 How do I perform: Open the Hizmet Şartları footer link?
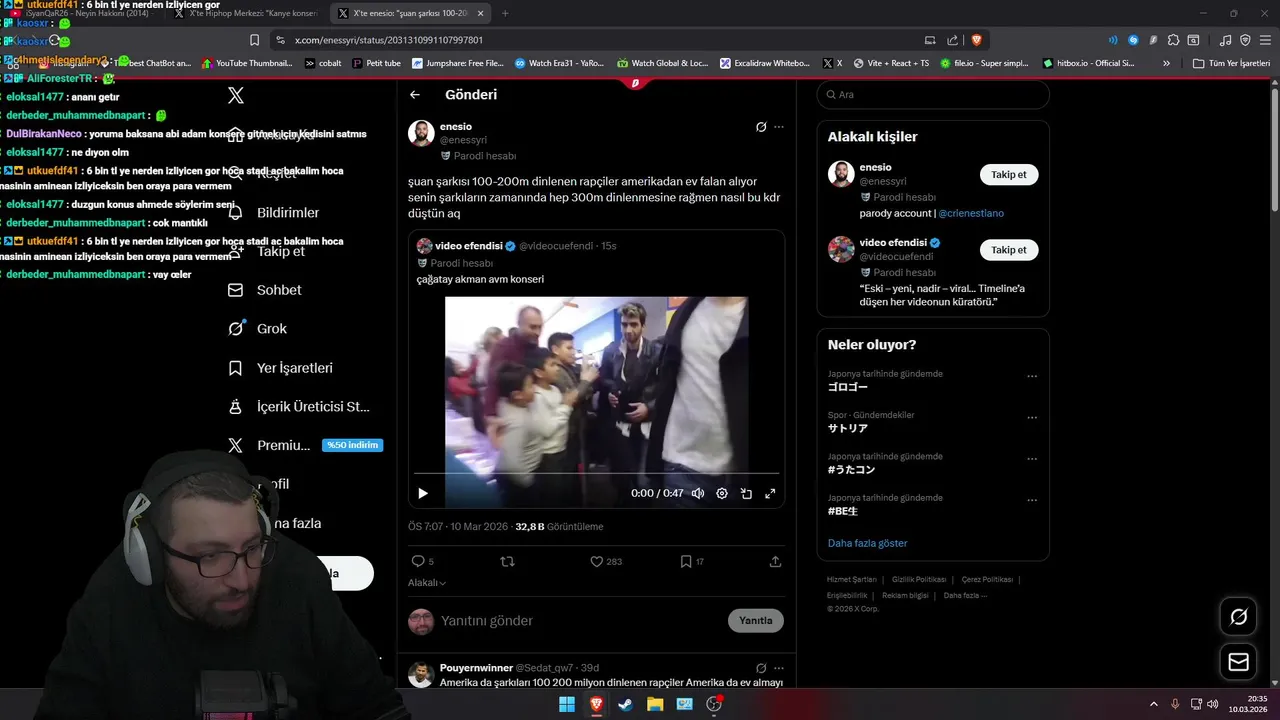852,580
